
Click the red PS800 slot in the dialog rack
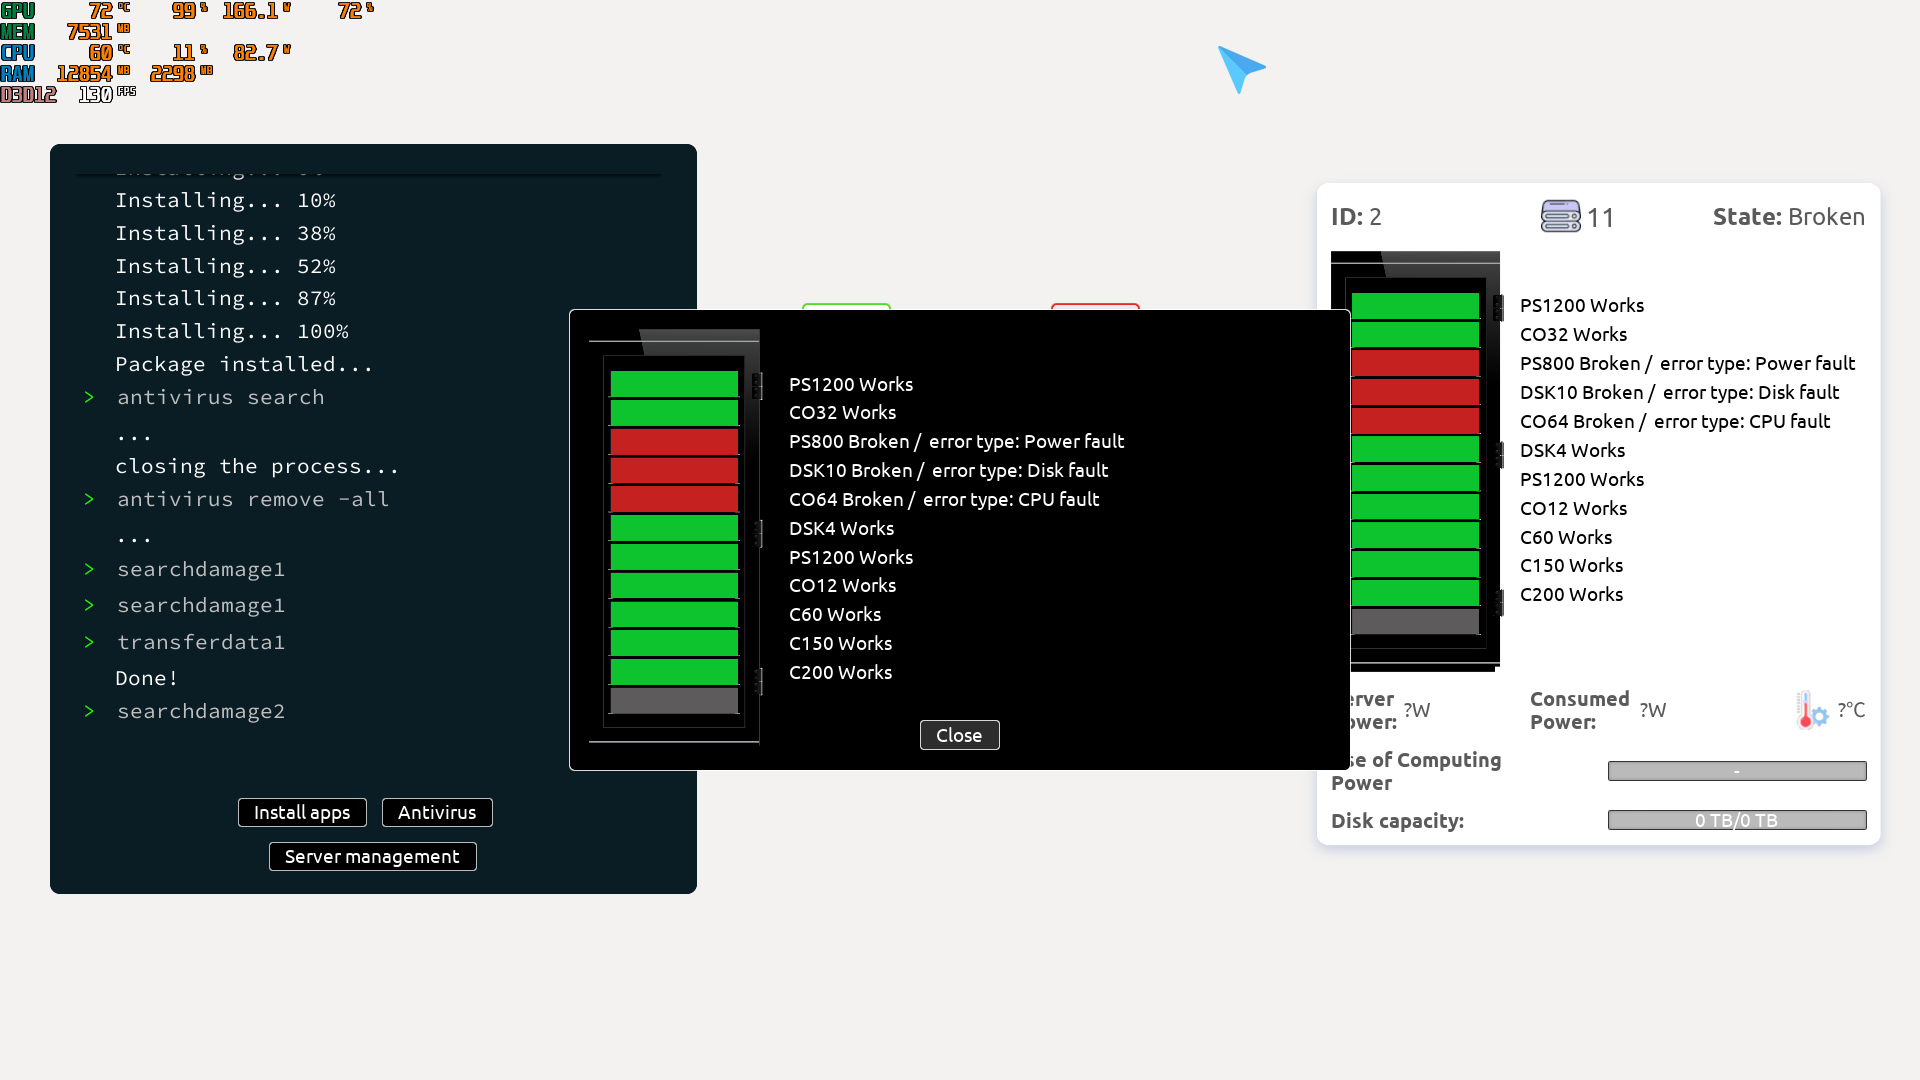pyautogui.click(x=674, y=441)
